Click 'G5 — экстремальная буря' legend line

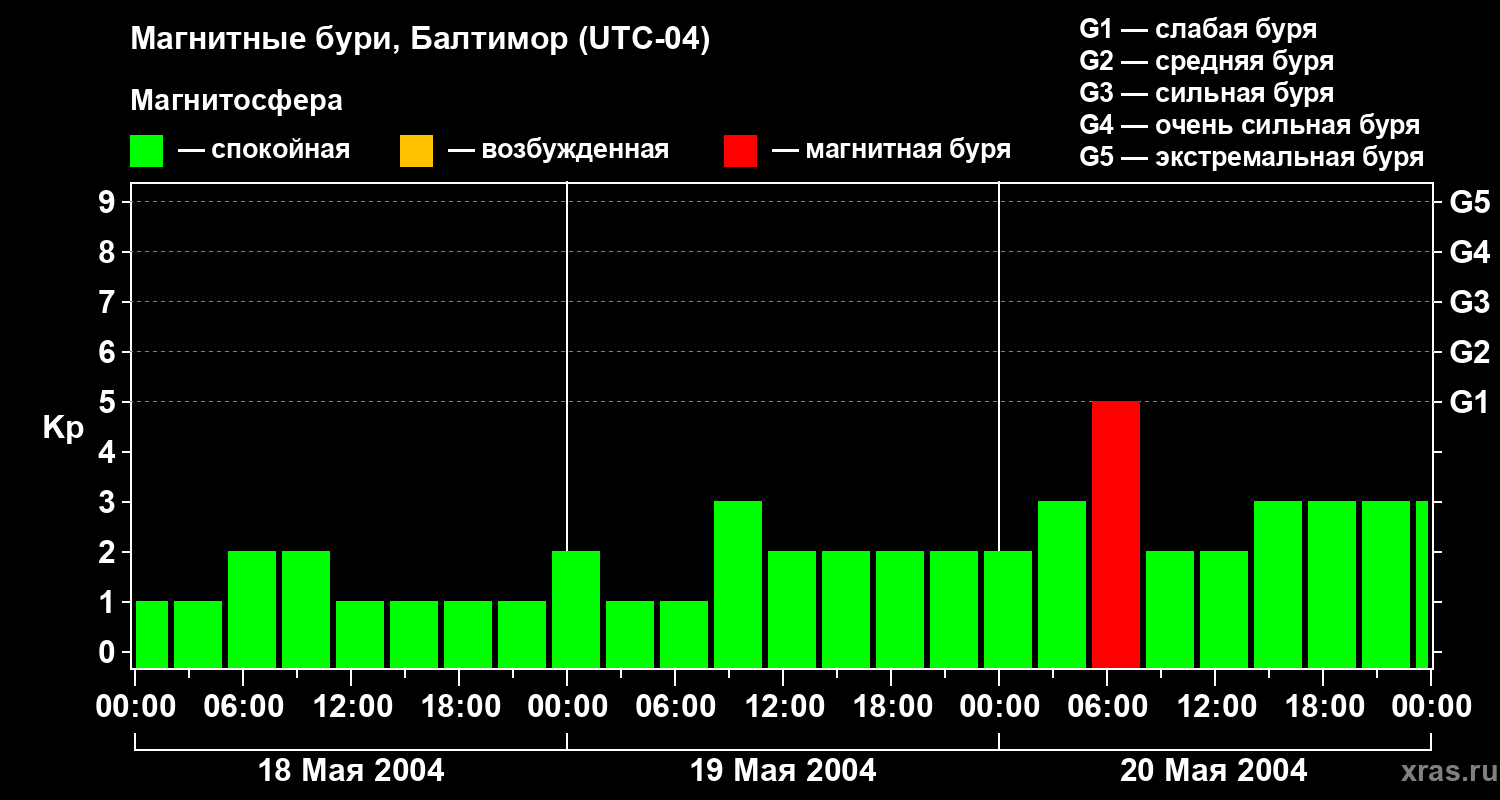point(1252,157)
